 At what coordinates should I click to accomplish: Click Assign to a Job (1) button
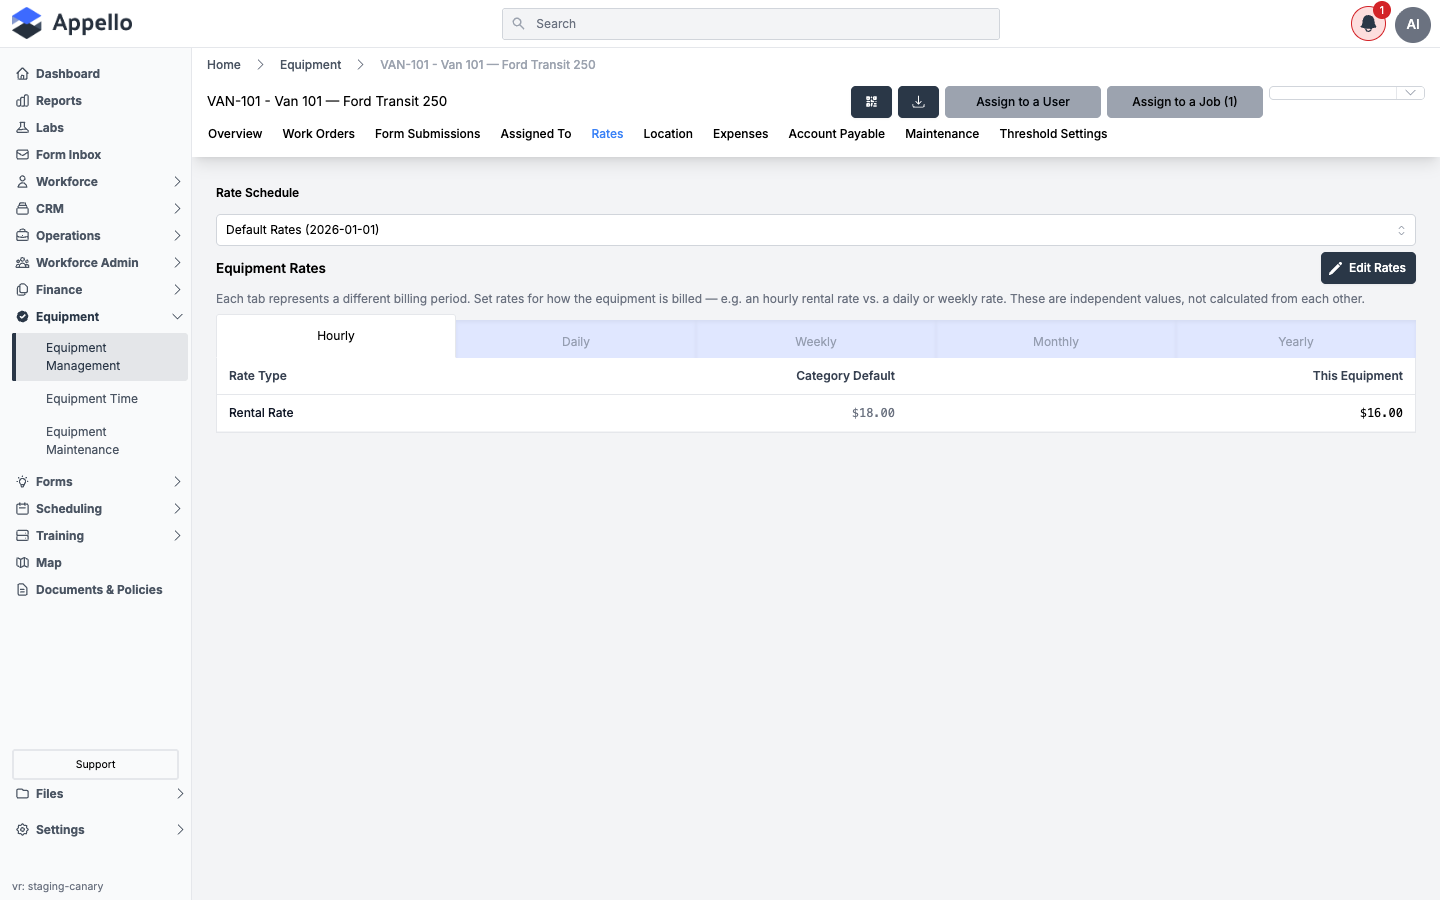(x=1185, y=102)
